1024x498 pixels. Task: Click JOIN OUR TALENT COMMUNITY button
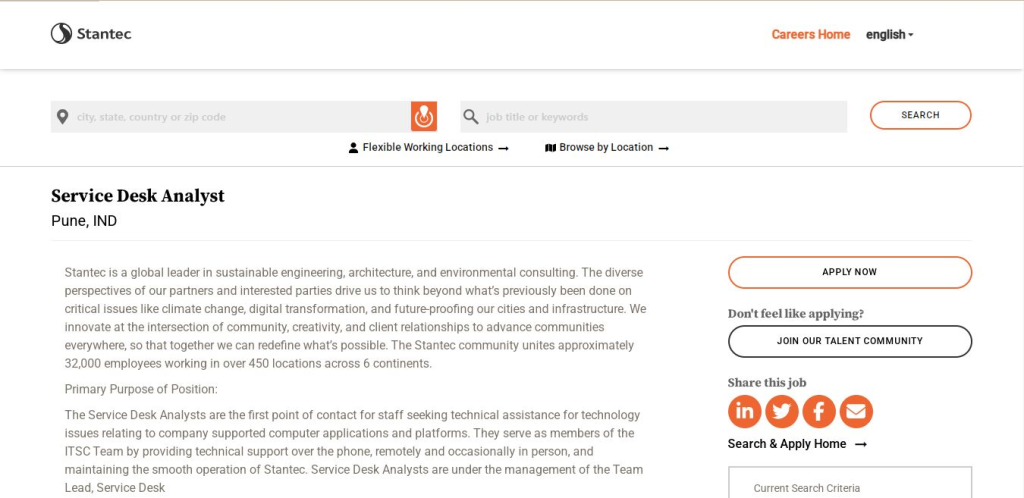[x=850, y=341]
